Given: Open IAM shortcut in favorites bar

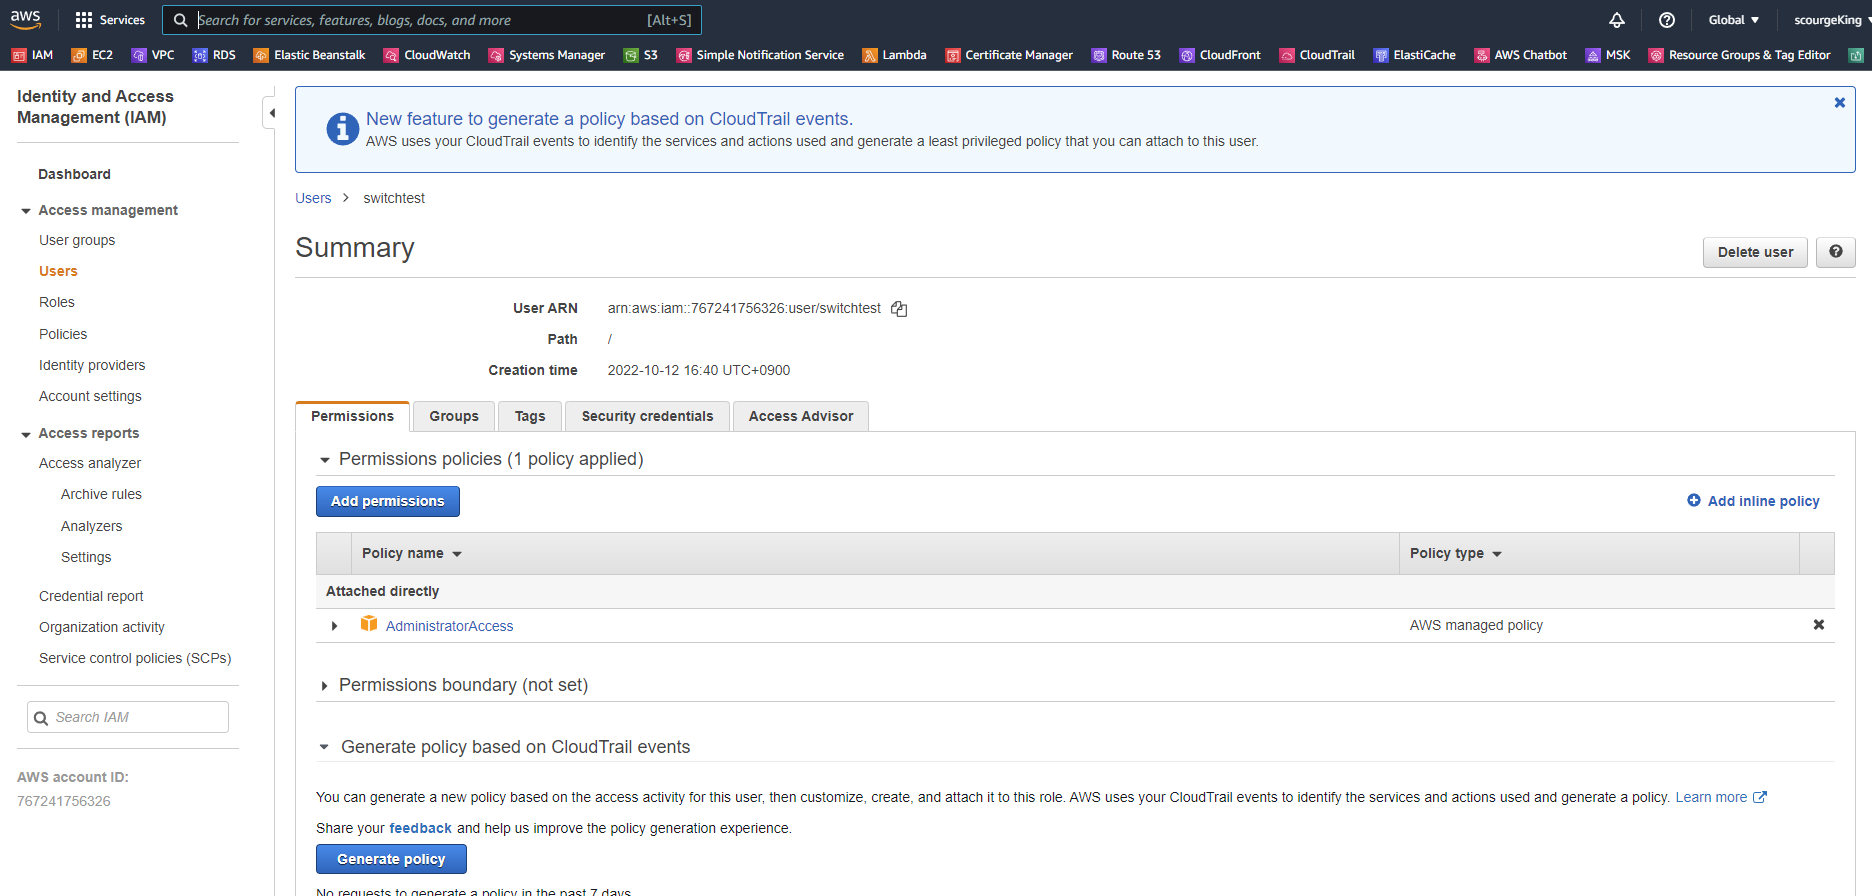Looking at the screenshot, I should pyautogui.click(x=32, y=55).
